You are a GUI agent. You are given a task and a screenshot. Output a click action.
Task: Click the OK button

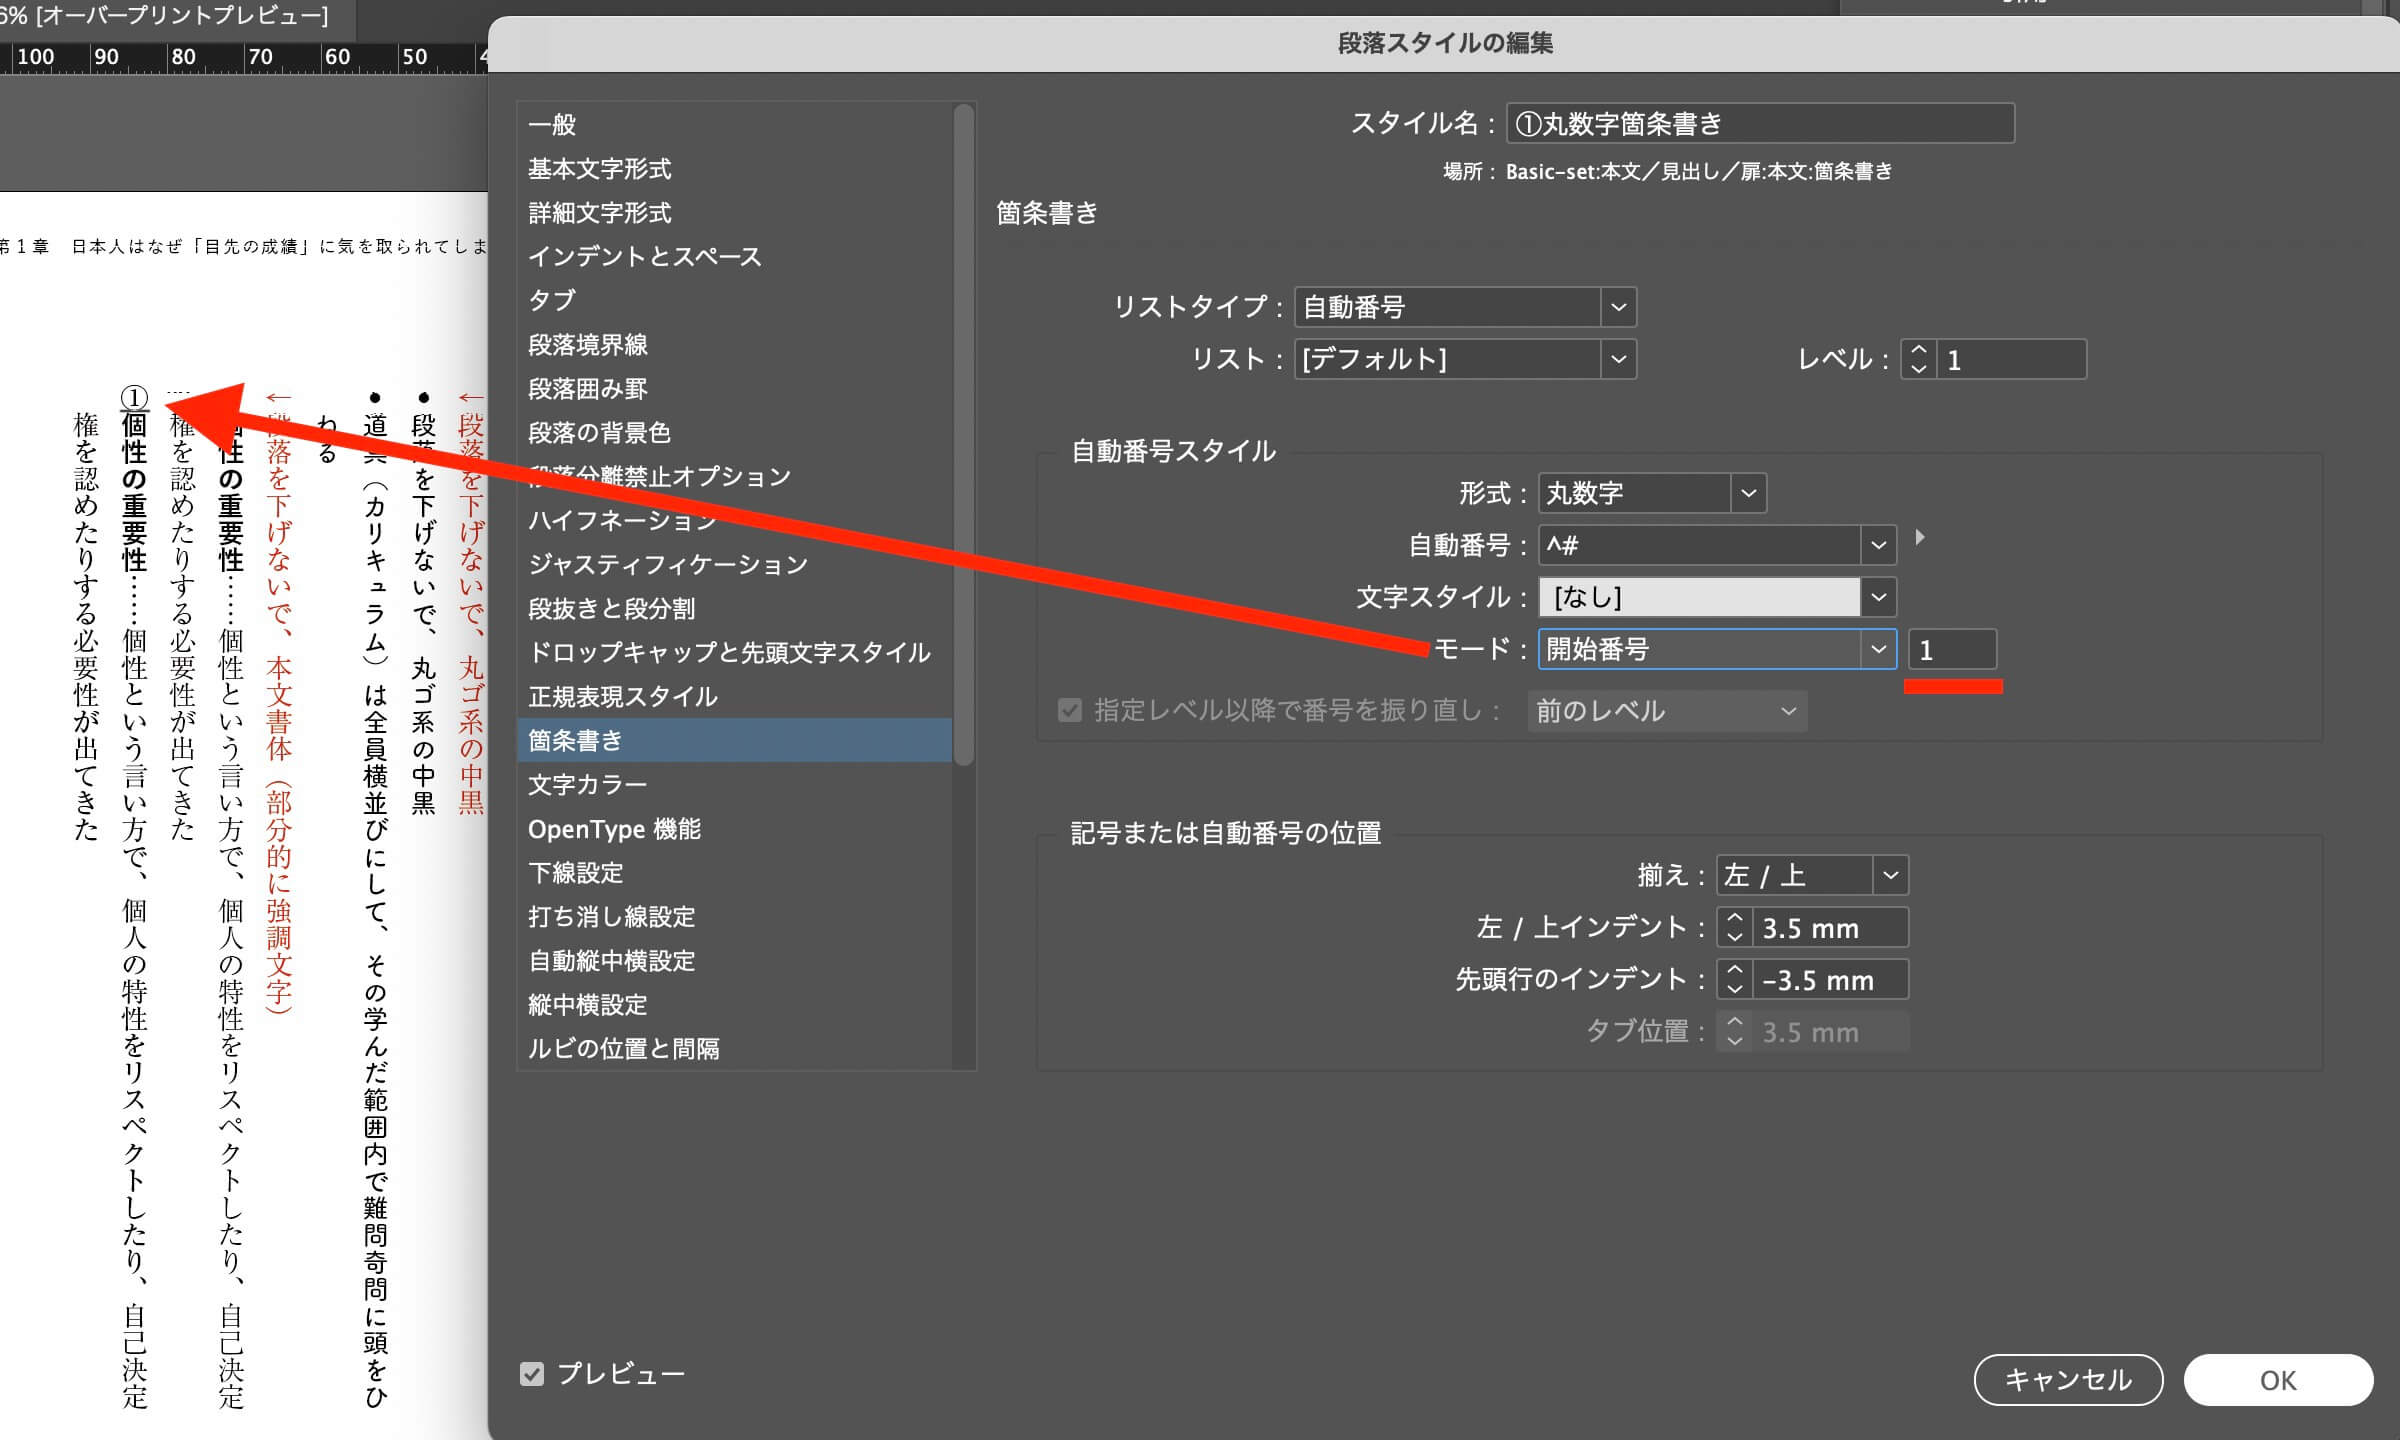tap(2277, 1380)
